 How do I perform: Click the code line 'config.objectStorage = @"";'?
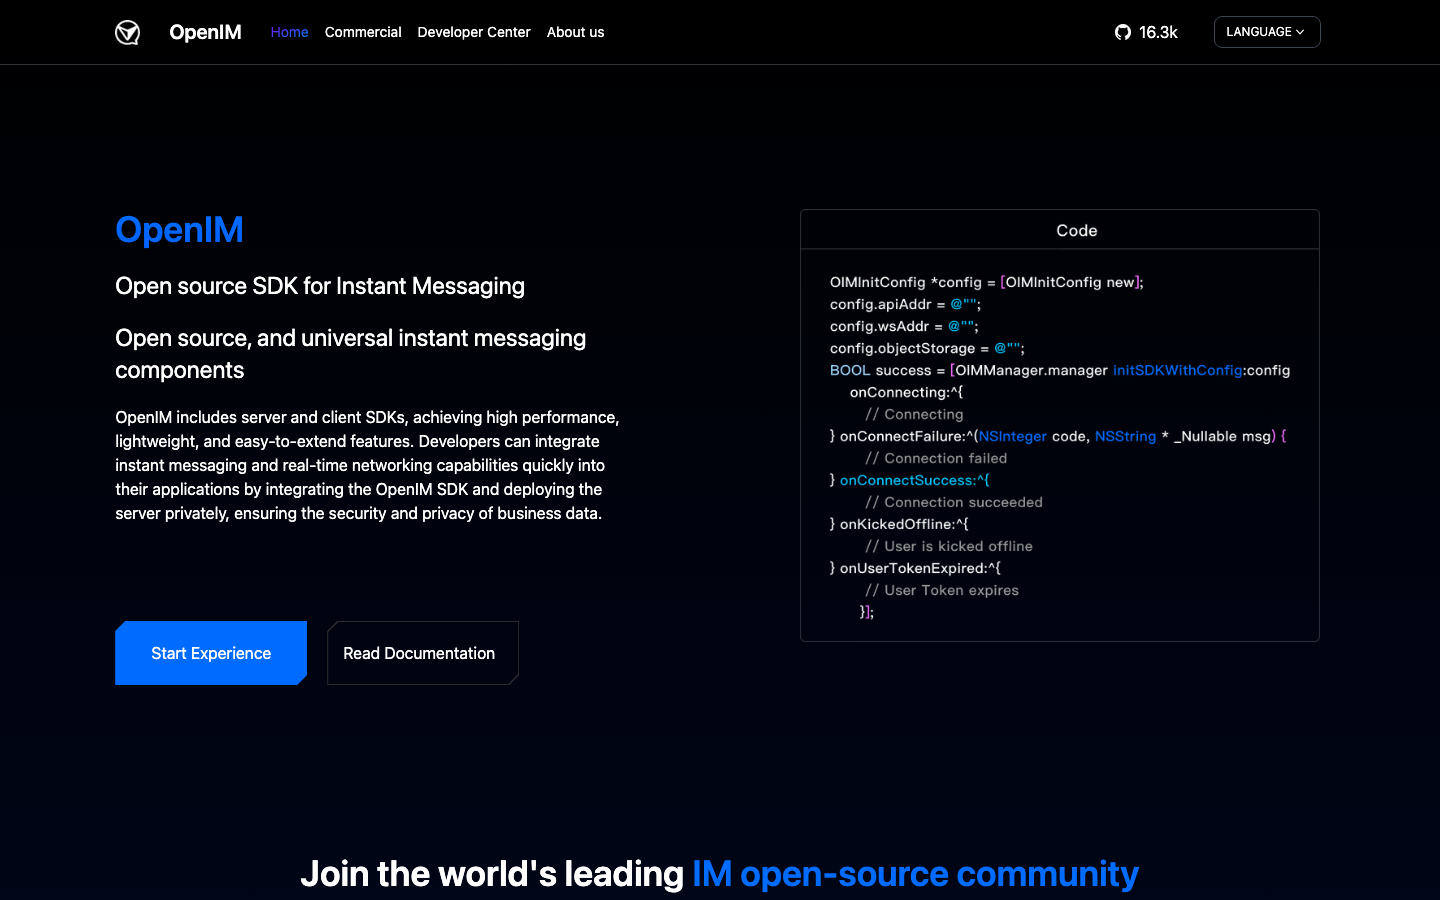click(x=927, y=348)
